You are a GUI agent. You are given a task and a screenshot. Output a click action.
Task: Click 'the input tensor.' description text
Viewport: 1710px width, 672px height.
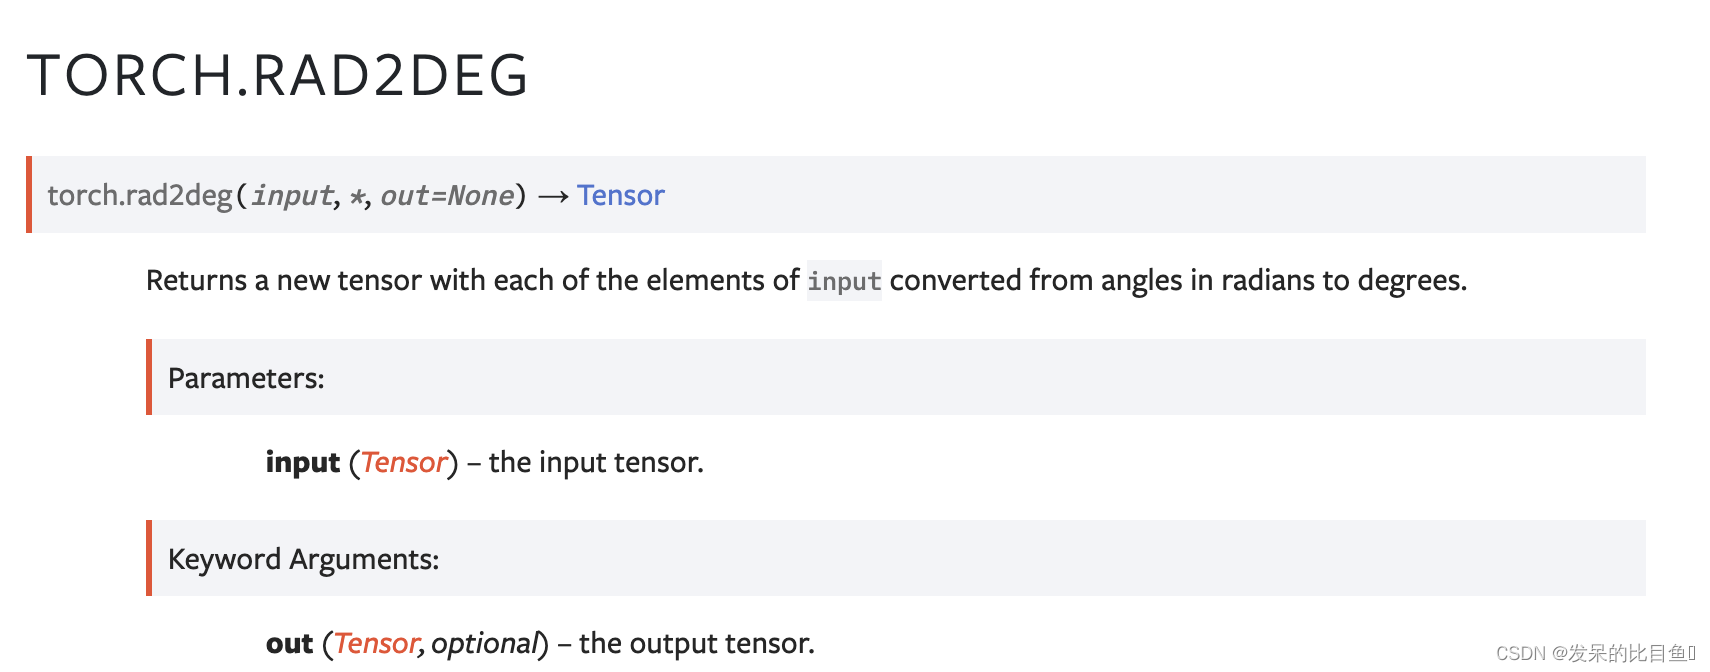click(596, 462)
